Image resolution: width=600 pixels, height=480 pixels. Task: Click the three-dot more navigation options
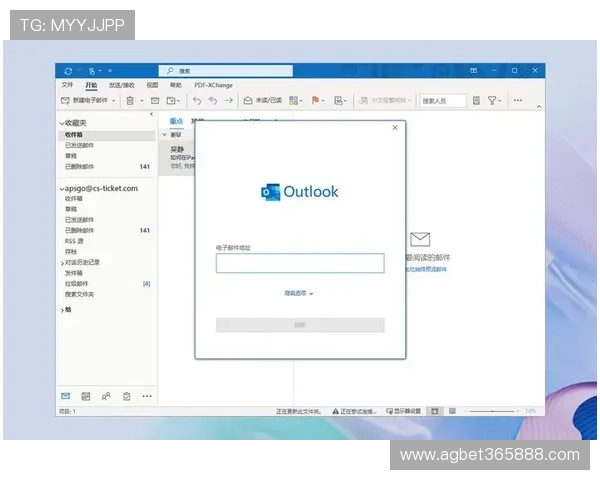click(146, 397)
